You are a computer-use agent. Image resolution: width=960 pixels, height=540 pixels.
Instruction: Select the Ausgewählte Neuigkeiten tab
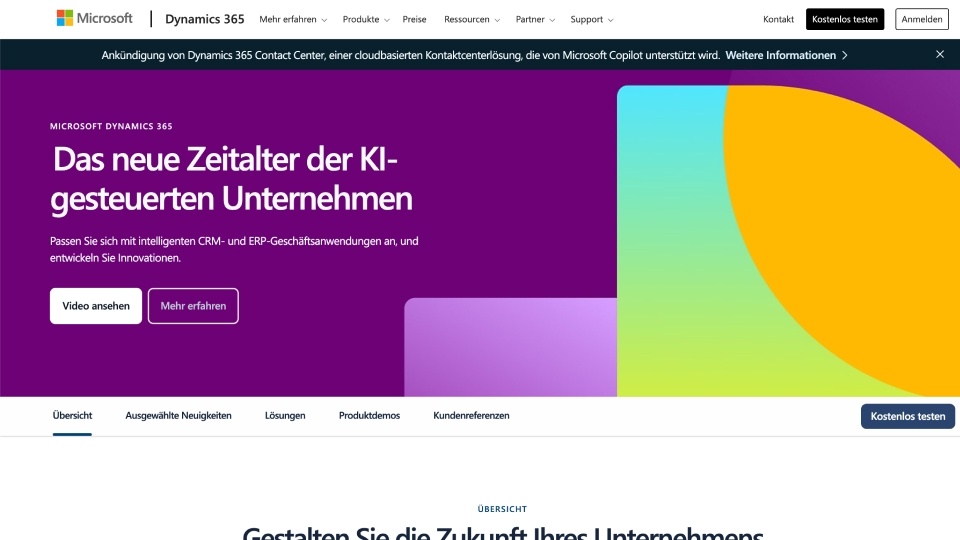point(178,416)
